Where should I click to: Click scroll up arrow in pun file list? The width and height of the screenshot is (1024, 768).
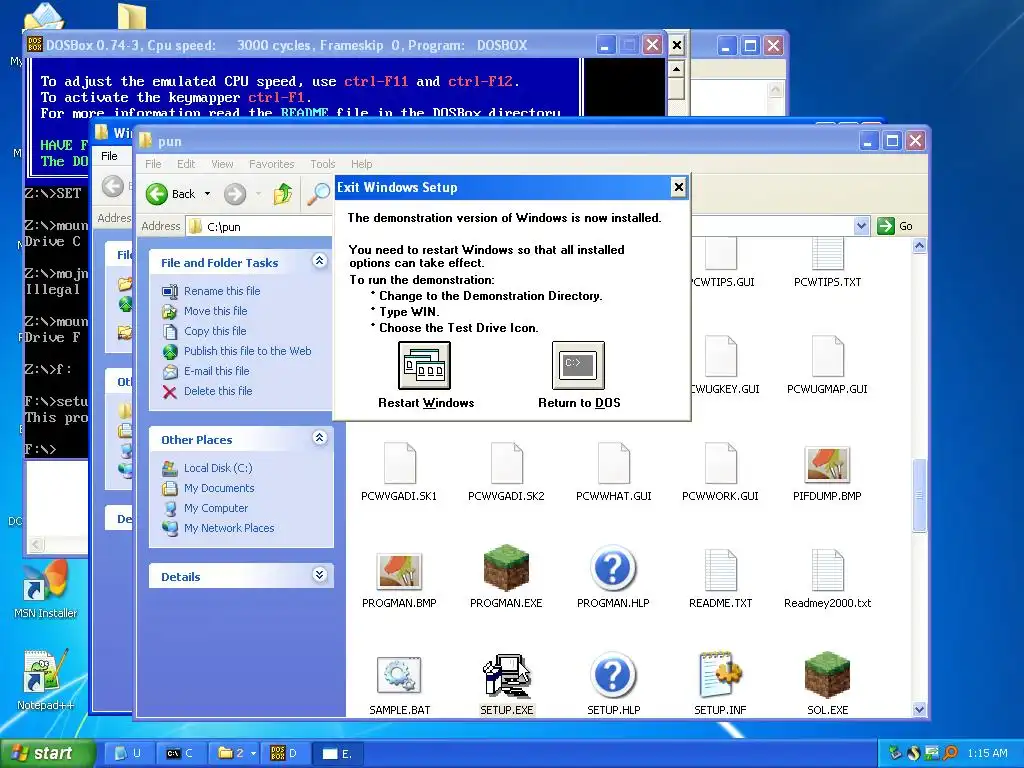pos(920,246)
